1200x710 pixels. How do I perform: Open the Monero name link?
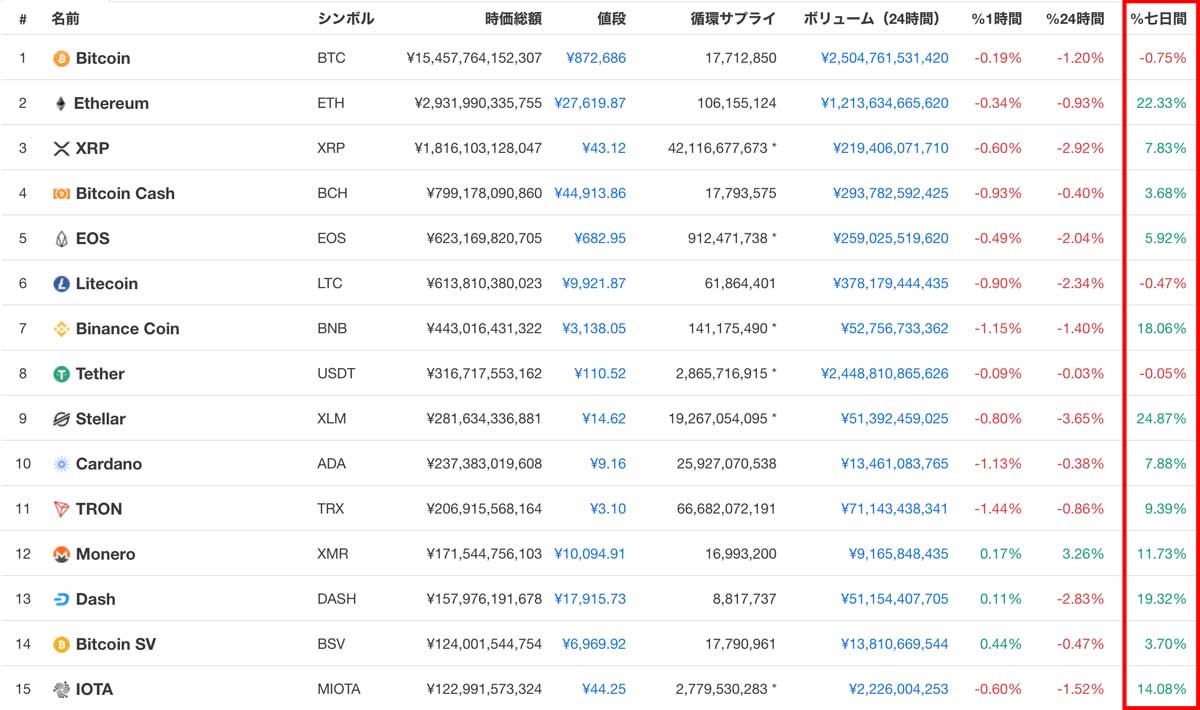(106, 554)
